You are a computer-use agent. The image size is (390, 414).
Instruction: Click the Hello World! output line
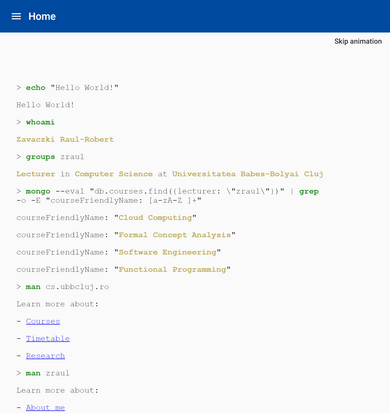pos(45,105)
